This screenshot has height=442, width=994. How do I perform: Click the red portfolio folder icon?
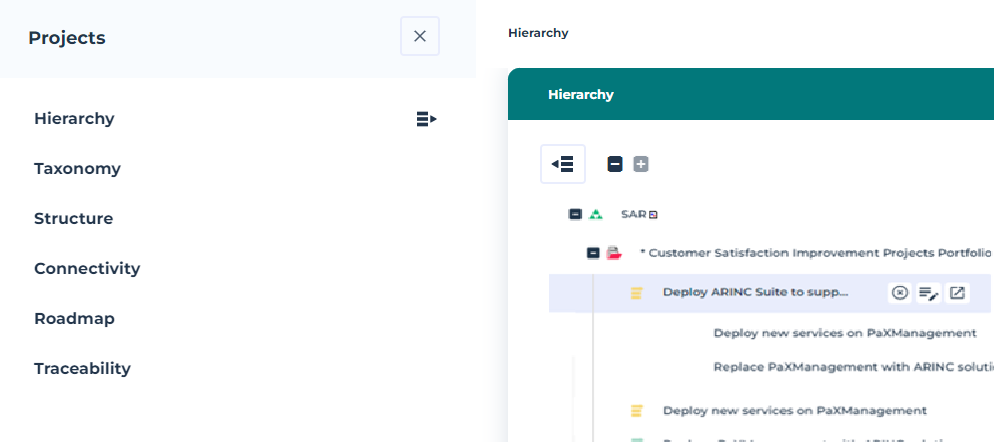614,253
